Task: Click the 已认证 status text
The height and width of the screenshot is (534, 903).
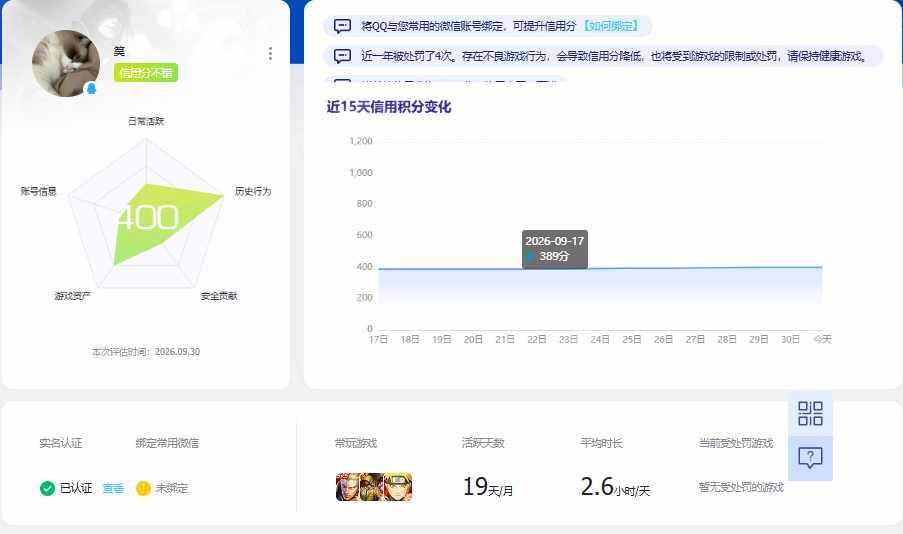Action: tap(76, 488)
